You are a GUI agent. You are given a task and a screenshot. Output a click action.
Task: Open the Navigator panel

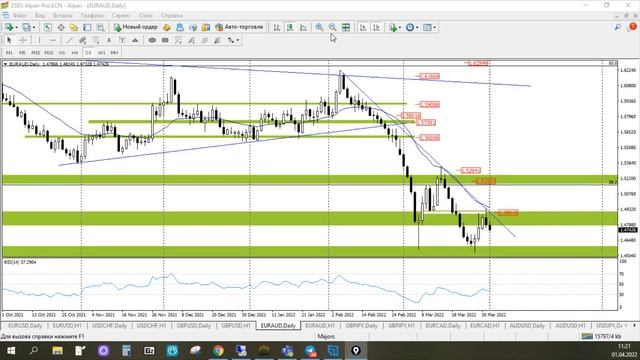click(74, 27)
